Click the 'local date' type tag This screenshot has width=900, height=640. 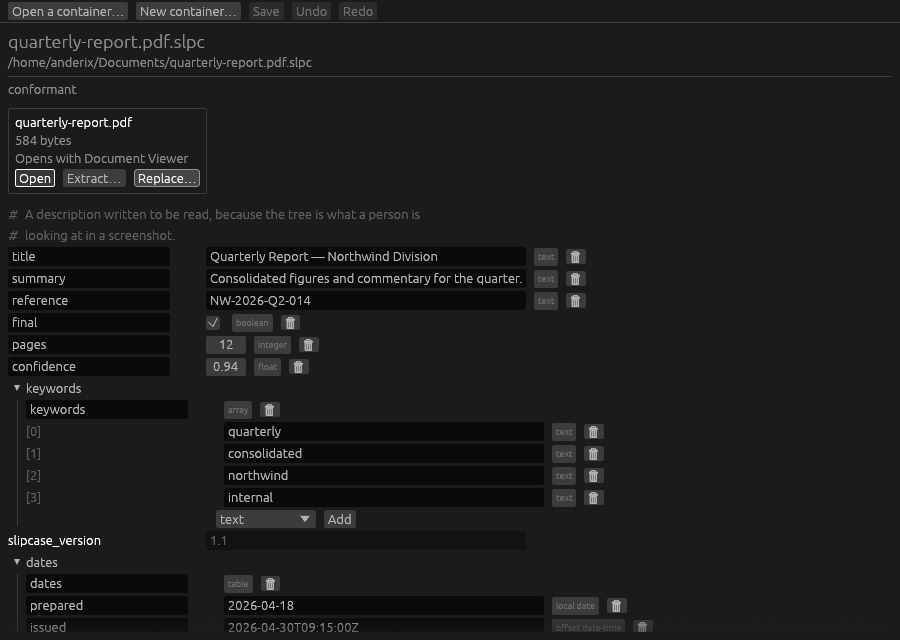coord(575,606)
